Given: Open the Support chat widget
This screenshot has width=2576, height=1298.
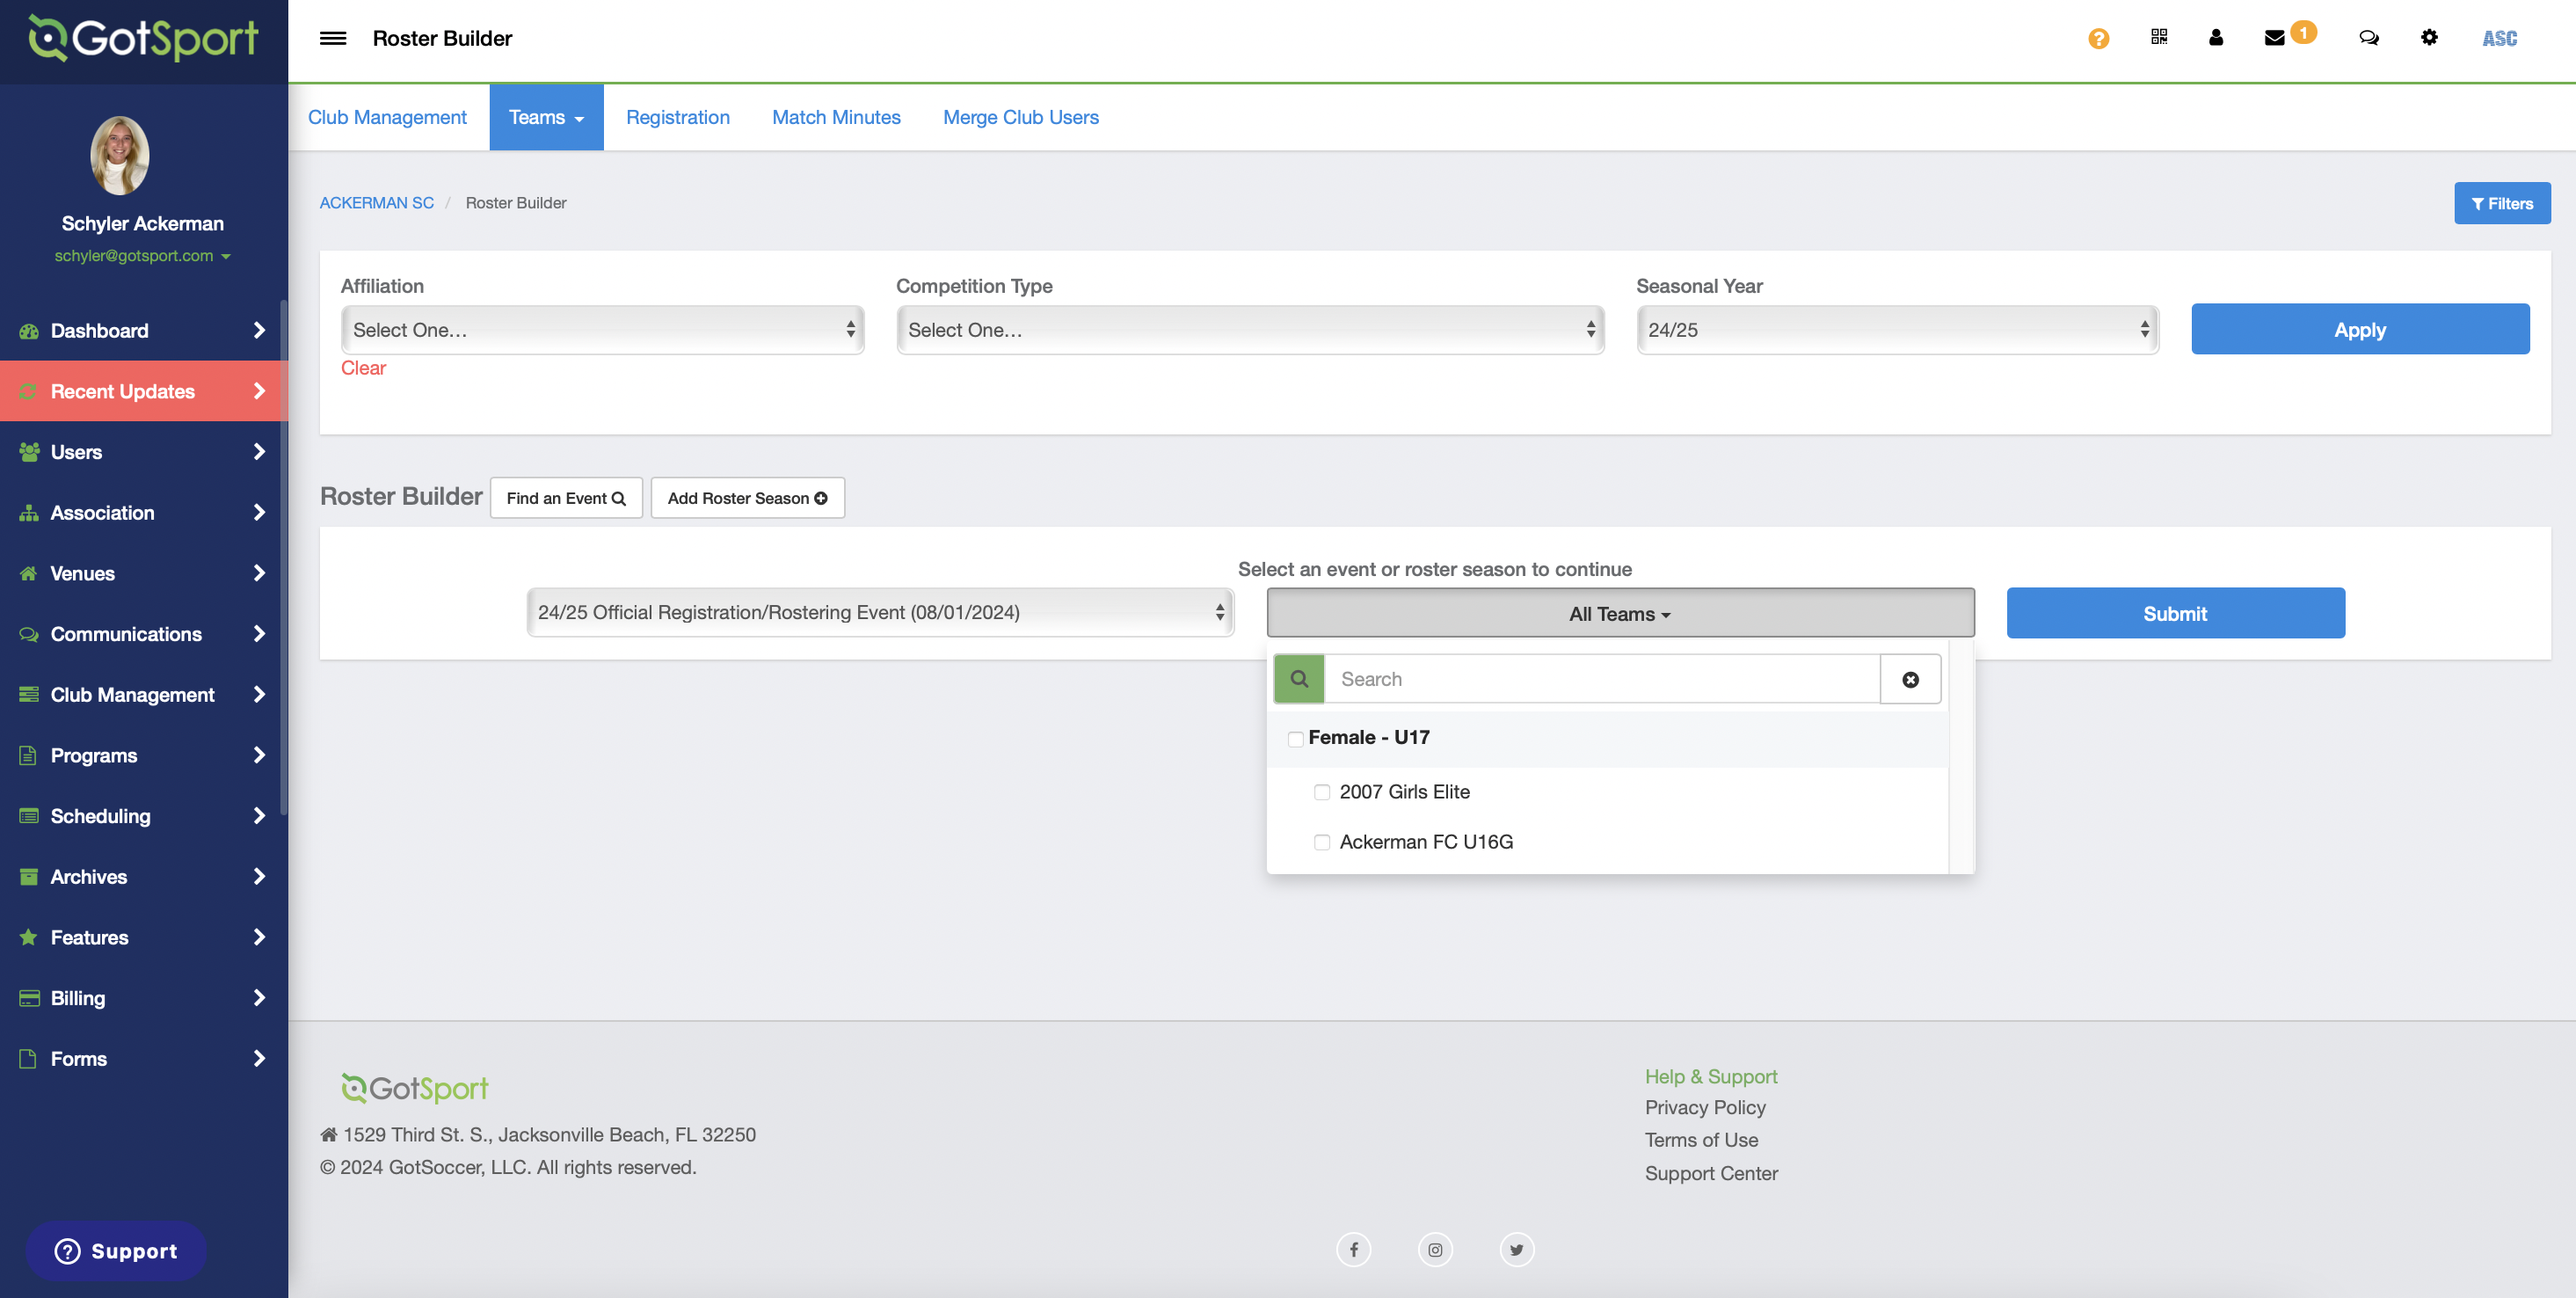Looking at the screenshot, I should click(116, 1251).
